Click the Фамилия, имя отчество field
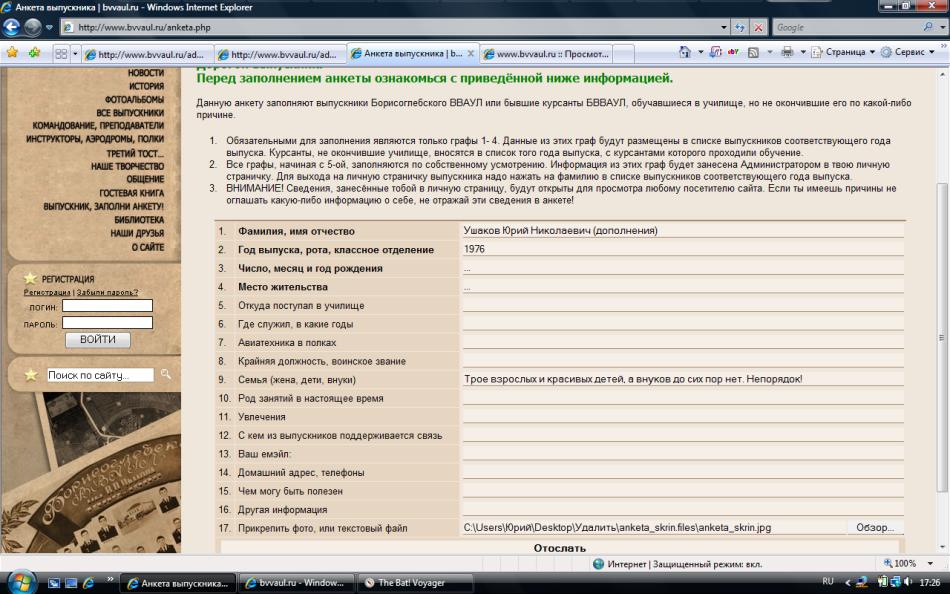Screen dimensions: 950x594 (x=683, y=230)
